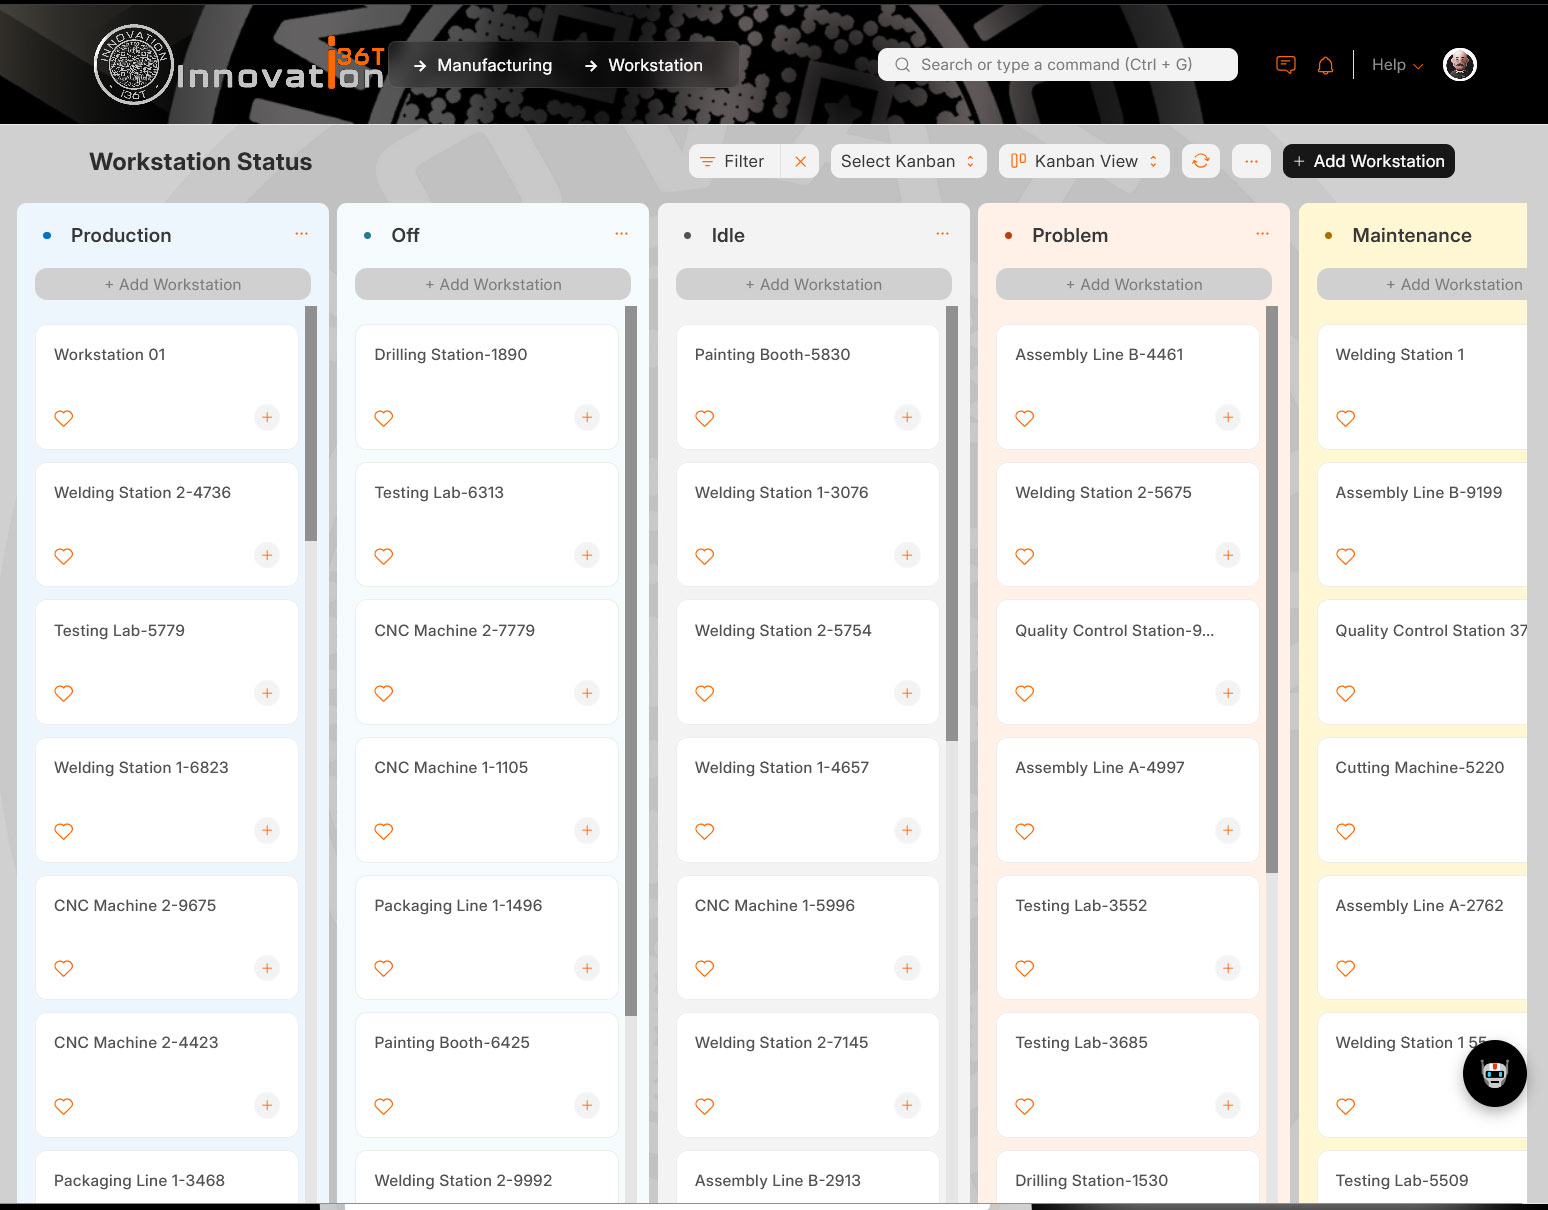
Task: Toggle heart on Painting Booth-5830 card
Action: click(x=704, y=418)
